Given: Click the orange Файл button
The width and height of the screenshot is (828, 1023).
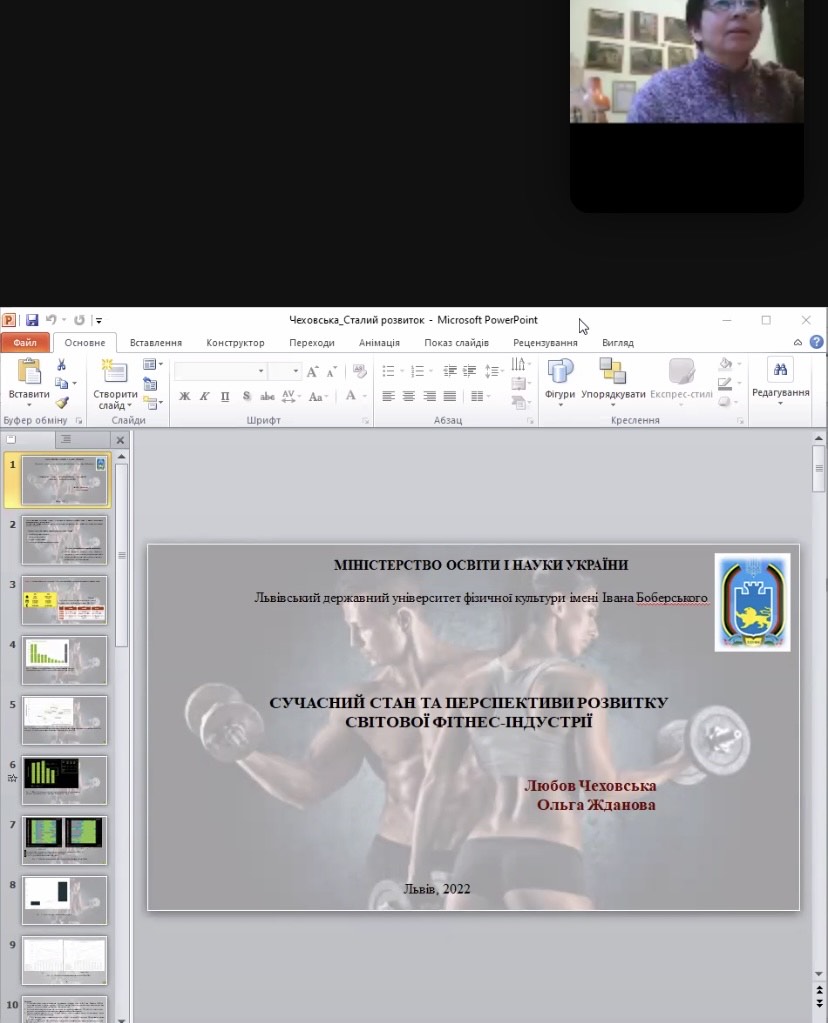Looking at the screenshot, I should 24,342.
